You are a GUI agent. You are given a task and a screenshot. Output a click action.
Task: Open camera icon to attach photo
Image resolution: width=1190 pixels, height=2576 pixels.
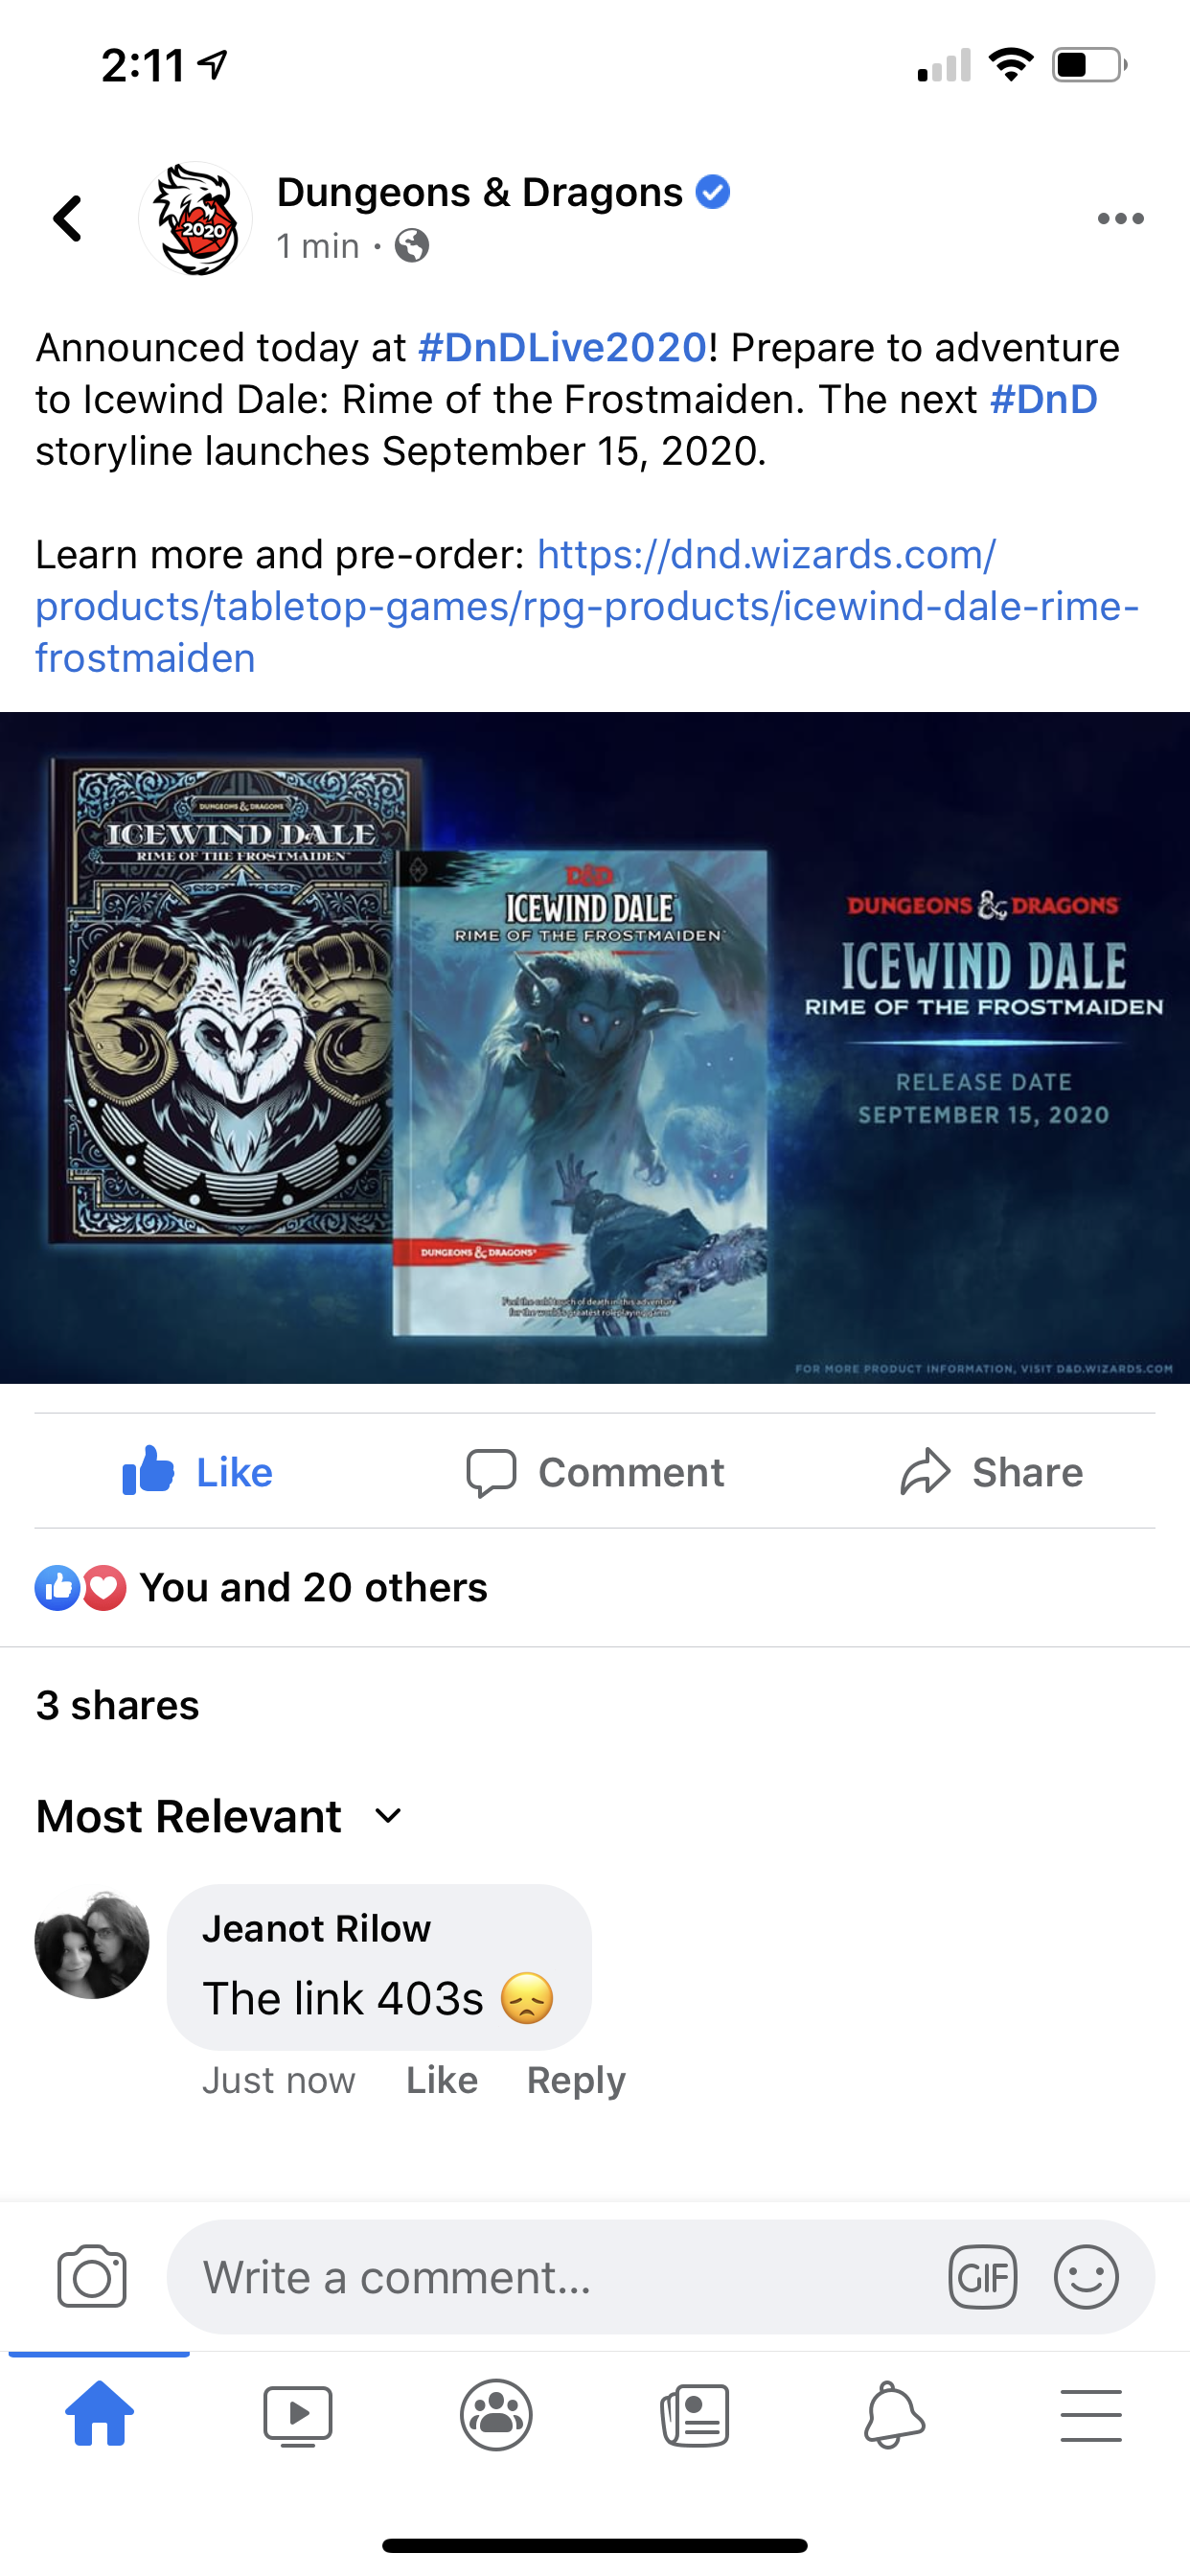click(x=92, y=2276)
